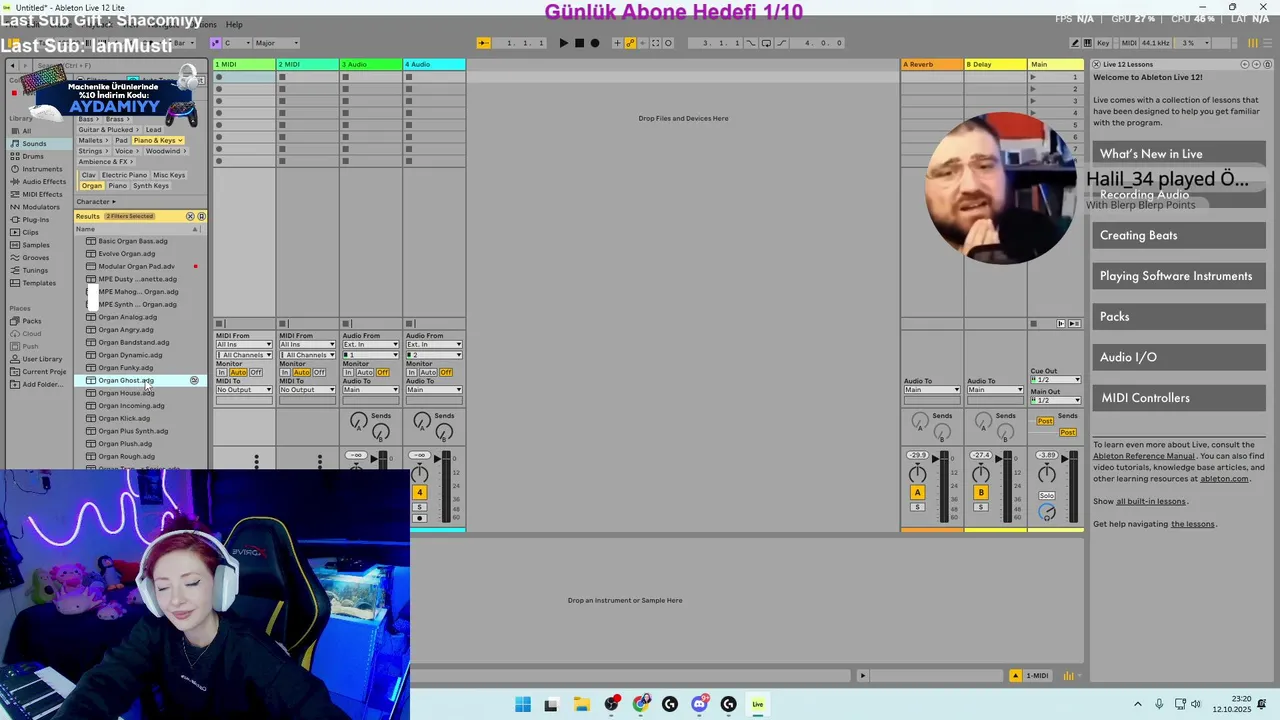Set 4 Audio monitor to Auto
Image resolution: width=1280 pixels, height=720 pixels.
pos(428,372)
